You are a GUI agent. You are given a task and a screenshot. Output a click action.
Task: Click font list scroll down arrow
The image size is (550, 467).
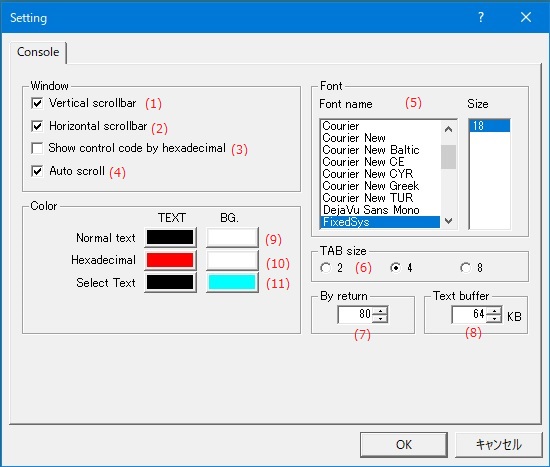pyautogui.click(x=448, y=220)
